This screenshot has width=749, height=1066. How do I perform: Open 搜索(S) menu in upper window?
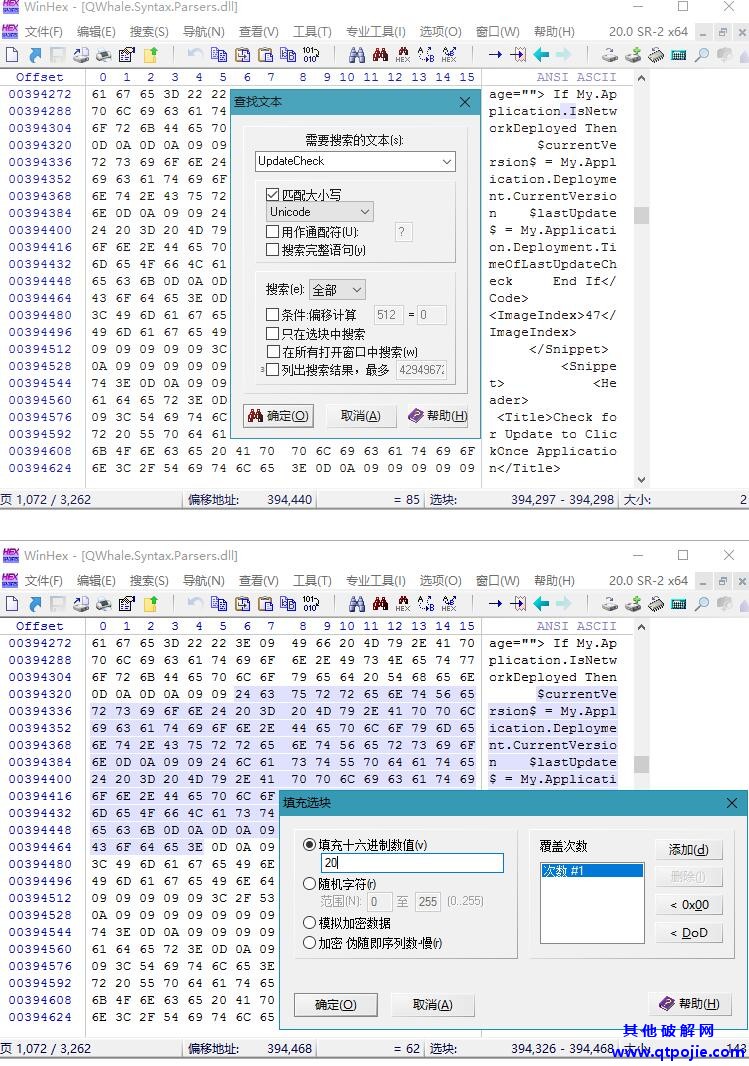tap(149, 32)
